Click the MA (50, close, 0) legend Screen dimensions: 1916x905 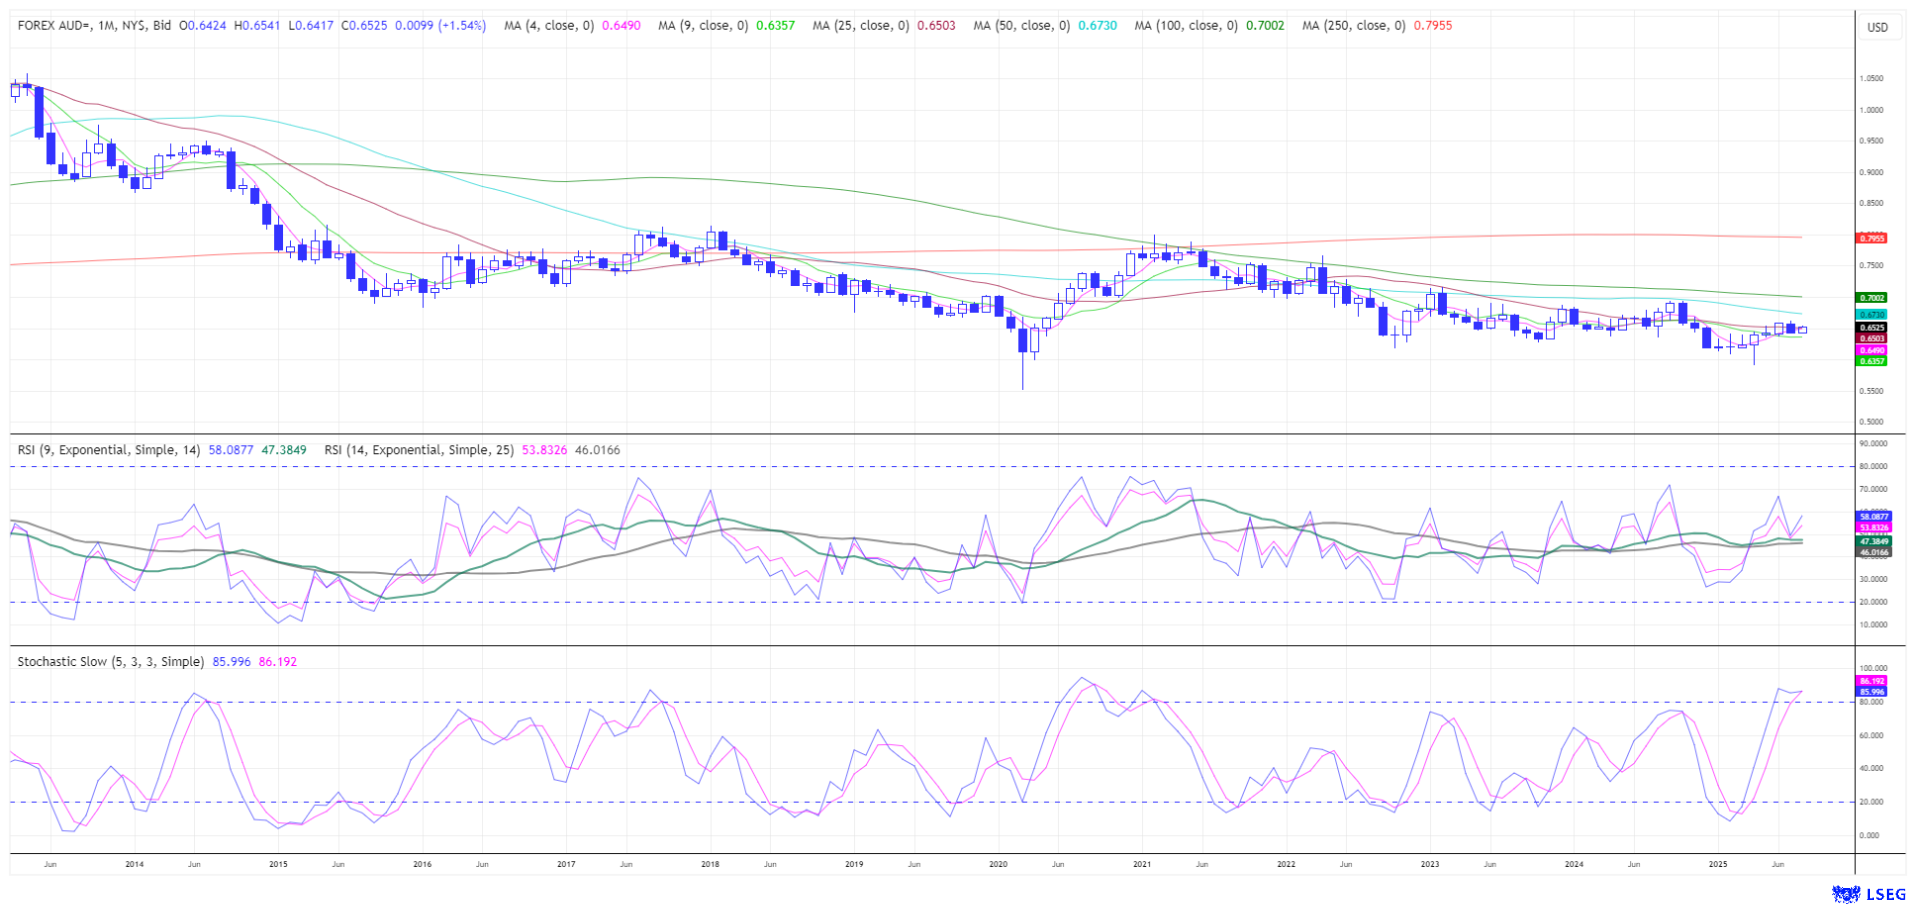pyautogui.click(x=1022, y=26)
